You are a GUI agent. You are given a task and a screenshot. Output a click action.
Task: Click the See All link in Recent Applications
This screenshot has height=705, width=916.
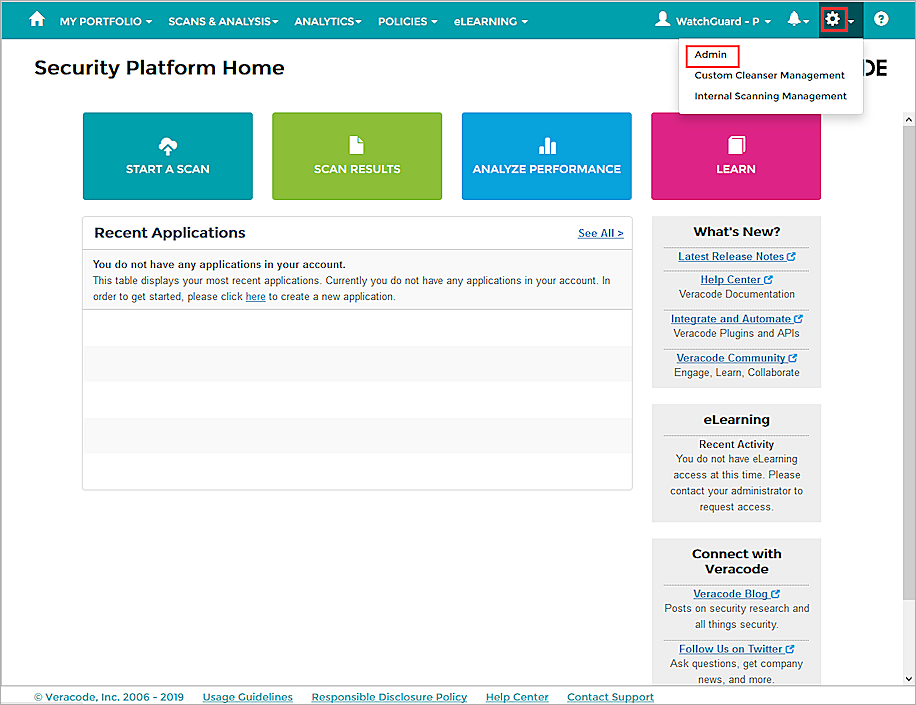600,233
